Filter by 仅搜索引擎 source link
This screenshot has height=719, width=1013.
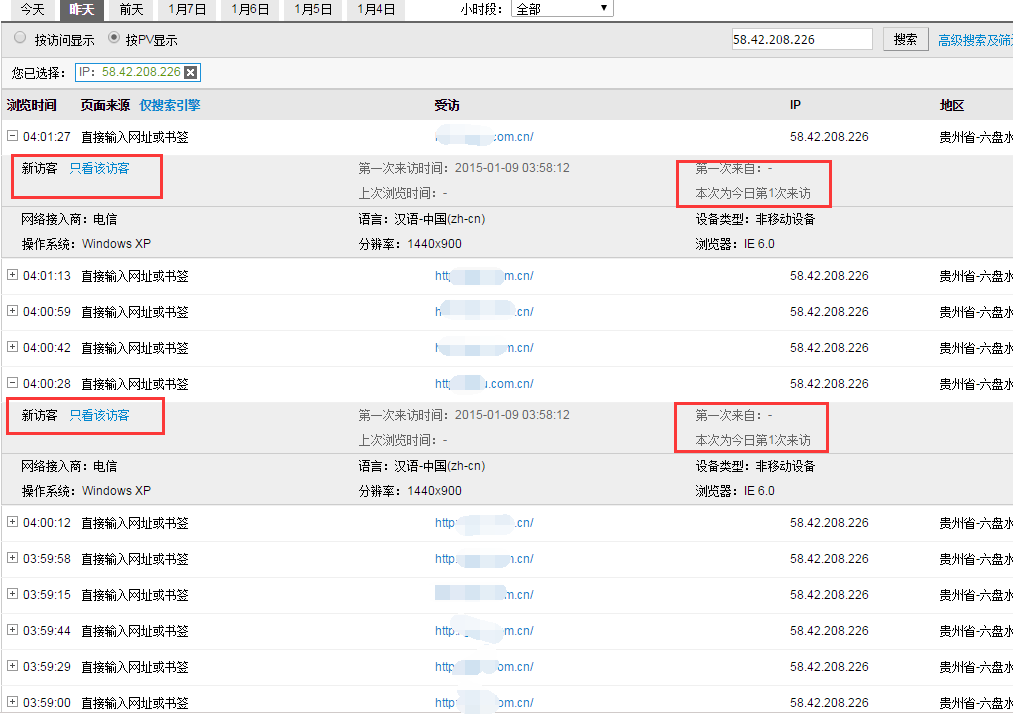pyautogui.click(x=169, y=105)
